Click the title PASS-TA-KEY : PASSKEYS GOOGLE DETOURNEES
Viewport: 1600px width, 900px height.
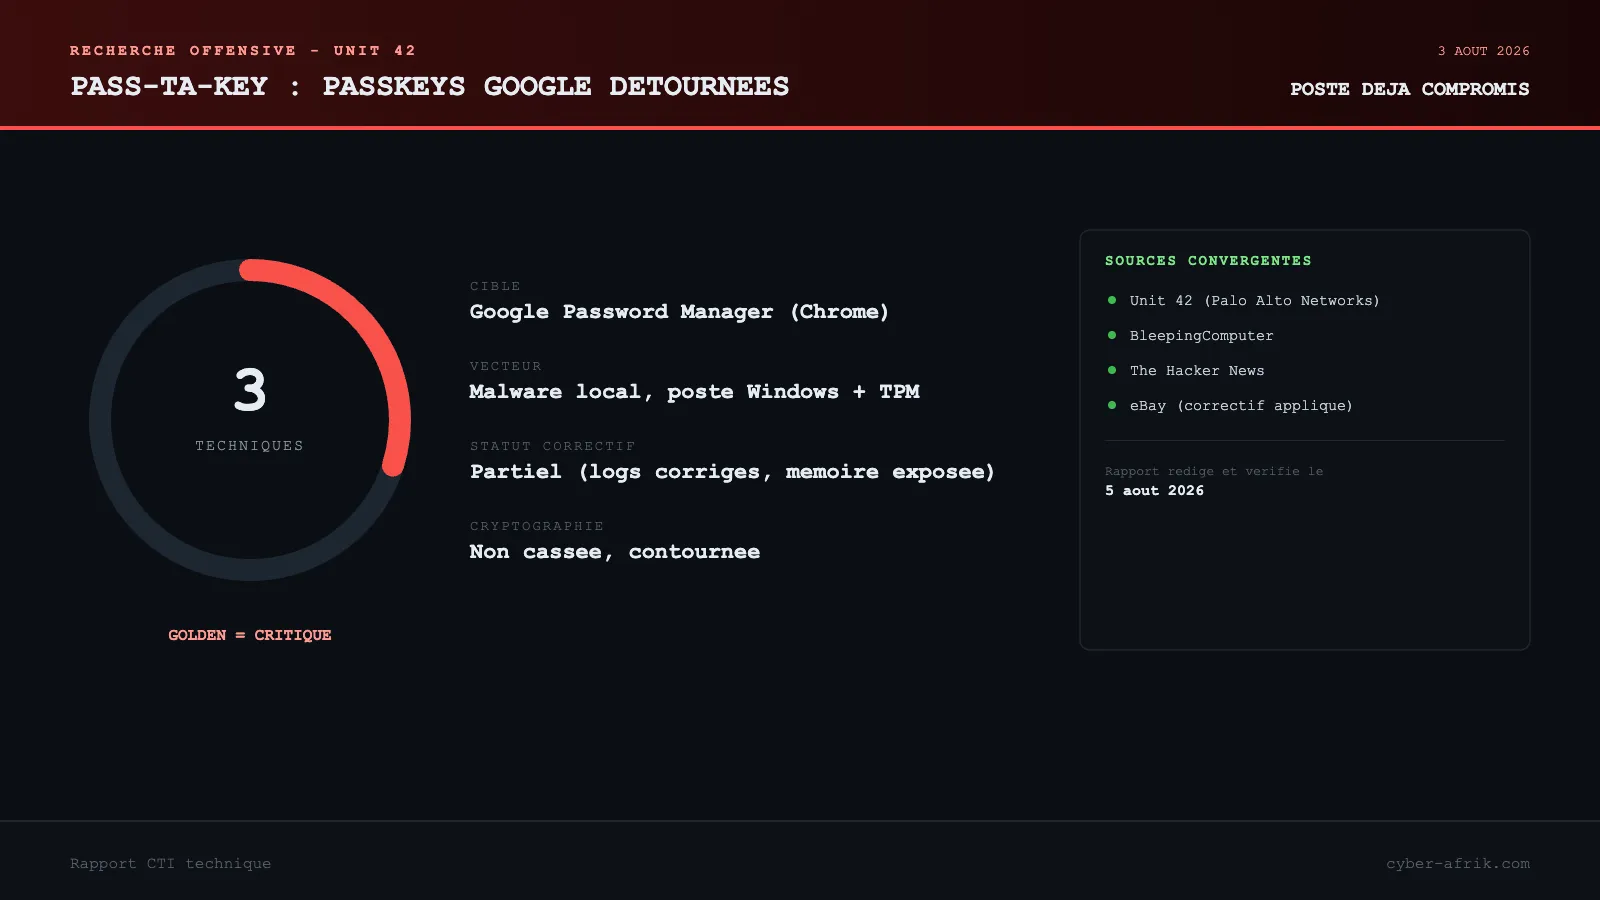click(x=429, y=87)
